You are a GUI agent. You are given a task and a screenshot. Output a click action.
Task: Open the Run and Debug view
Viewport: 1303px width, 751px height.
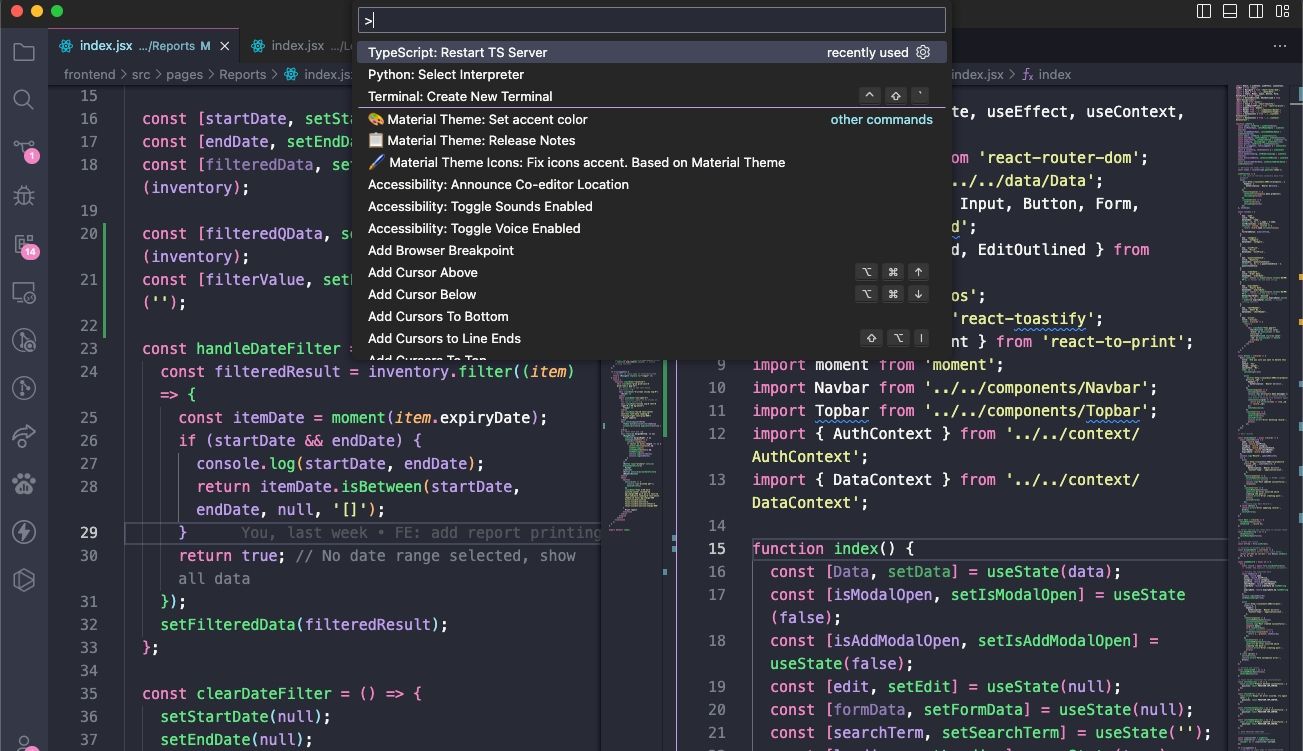[x=23, y=195]
